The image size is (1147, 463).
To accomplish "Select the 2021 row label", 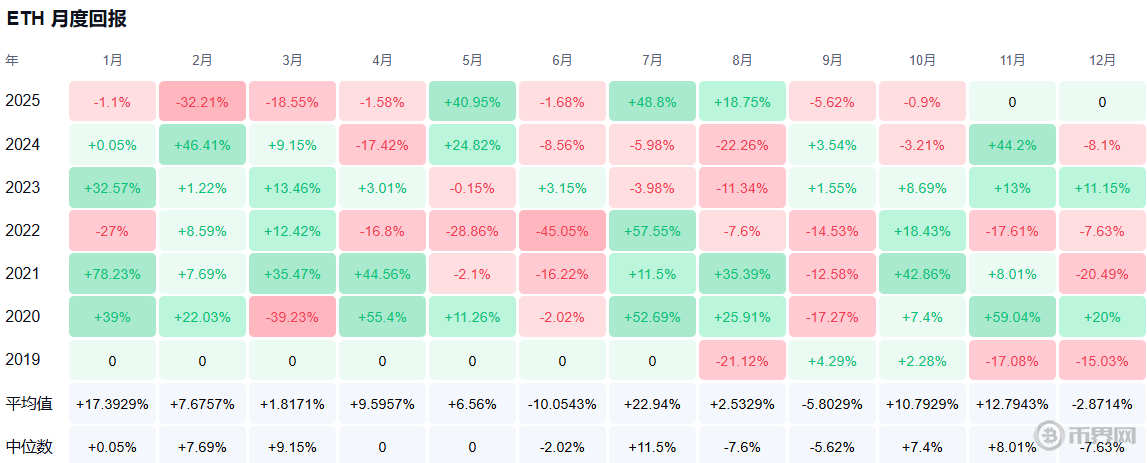I will pyautogui.click(x=22, y=274).
